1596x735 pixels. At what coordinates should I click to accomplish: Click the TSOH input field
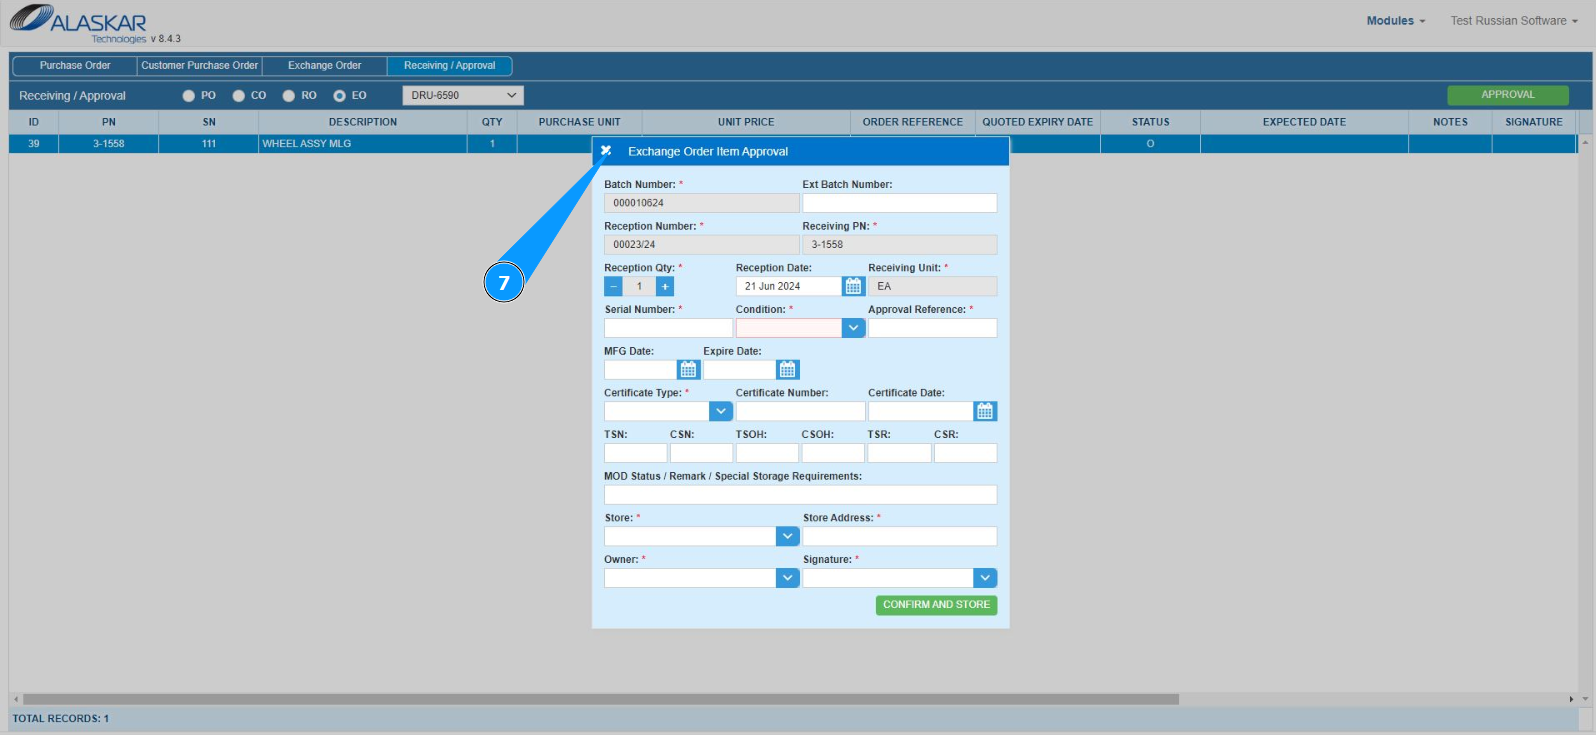pos(767,453)
